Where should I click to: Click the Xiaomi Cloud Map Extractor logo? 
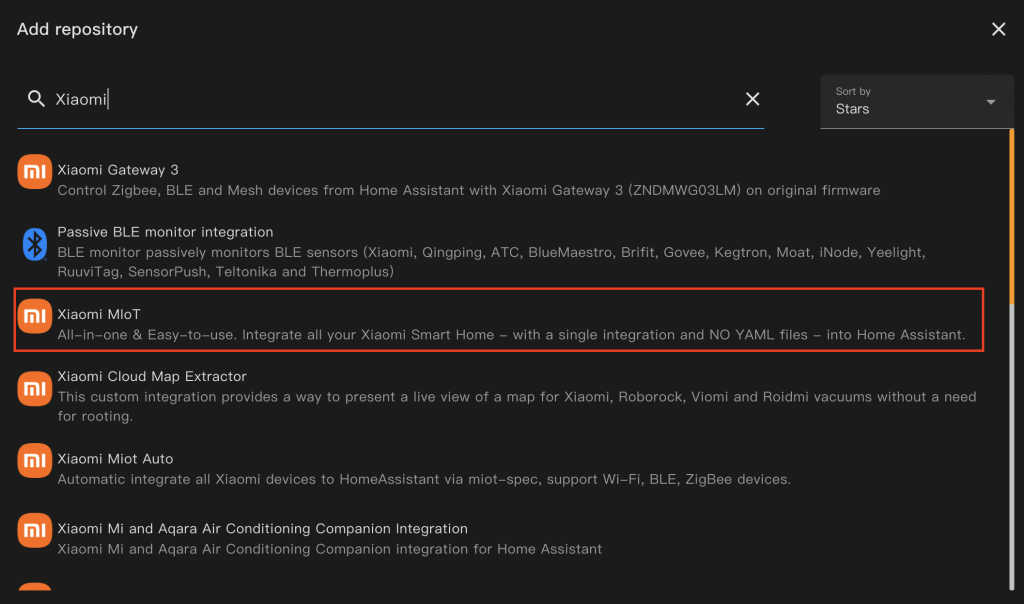coord(35,389)
